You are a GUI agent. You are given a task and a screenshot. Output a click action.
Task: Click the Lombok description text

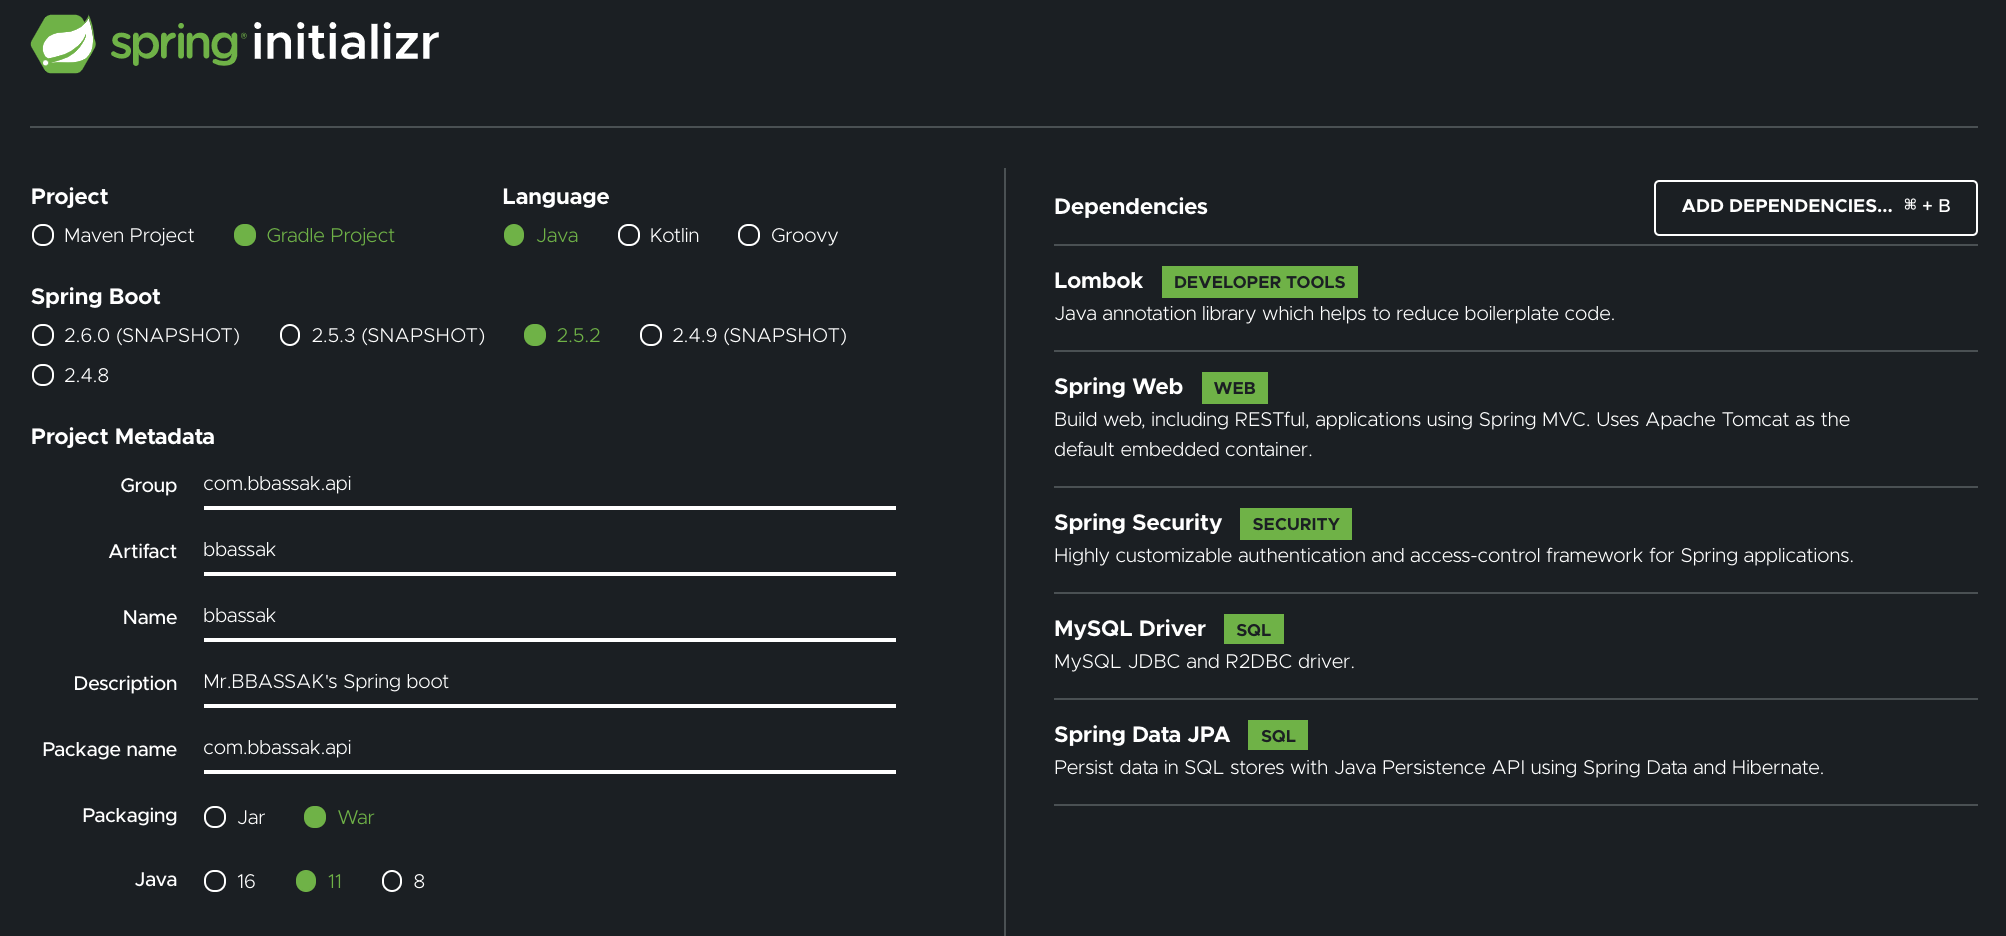point(1334,314)
